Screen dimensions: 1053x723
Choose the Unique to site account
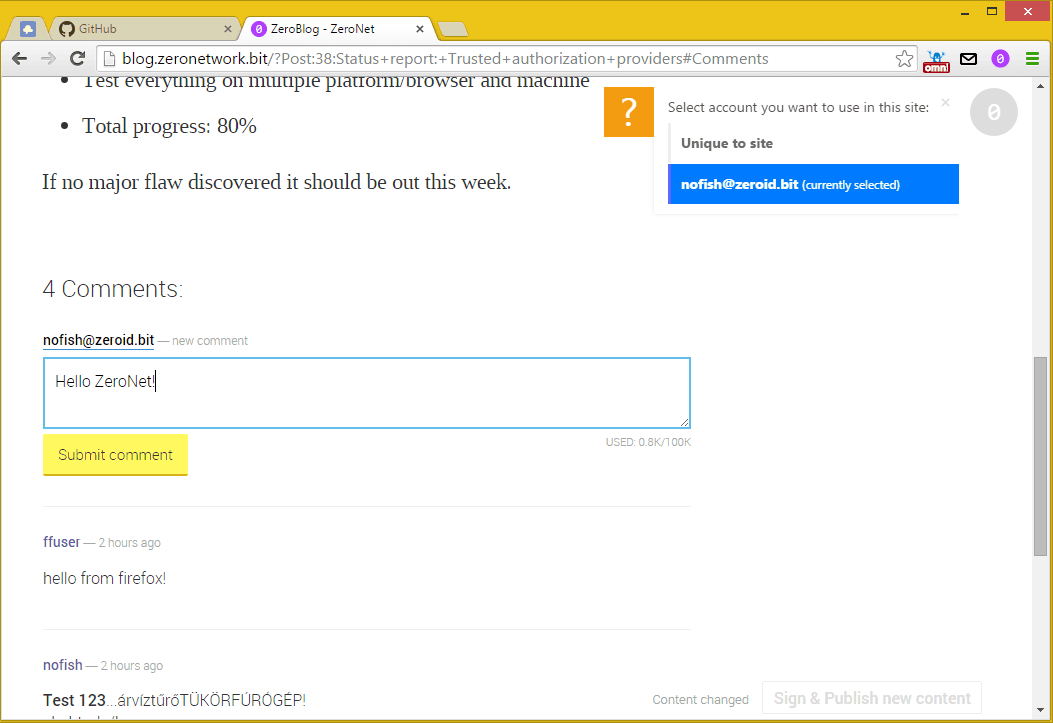(x=813, y=143)
